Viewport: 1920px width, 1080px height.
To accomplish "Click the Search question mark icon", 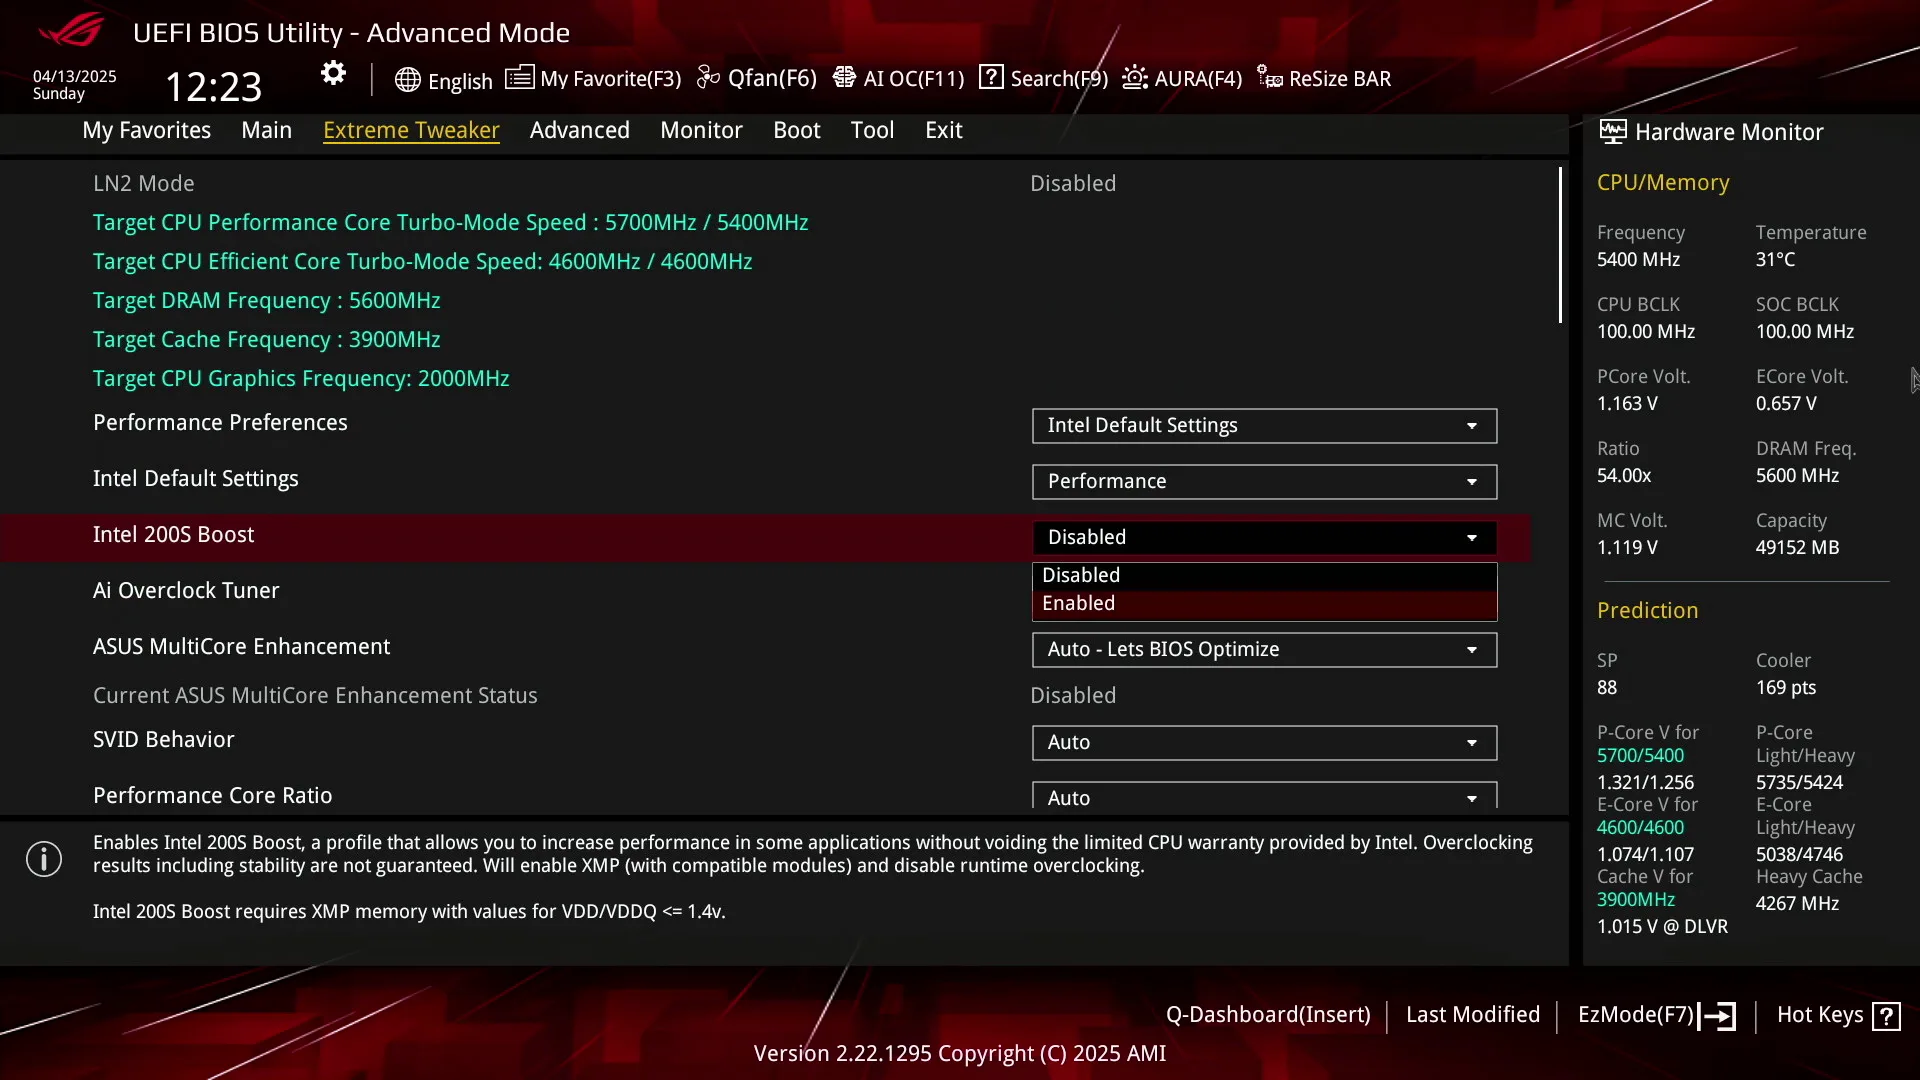I will 991,77.
